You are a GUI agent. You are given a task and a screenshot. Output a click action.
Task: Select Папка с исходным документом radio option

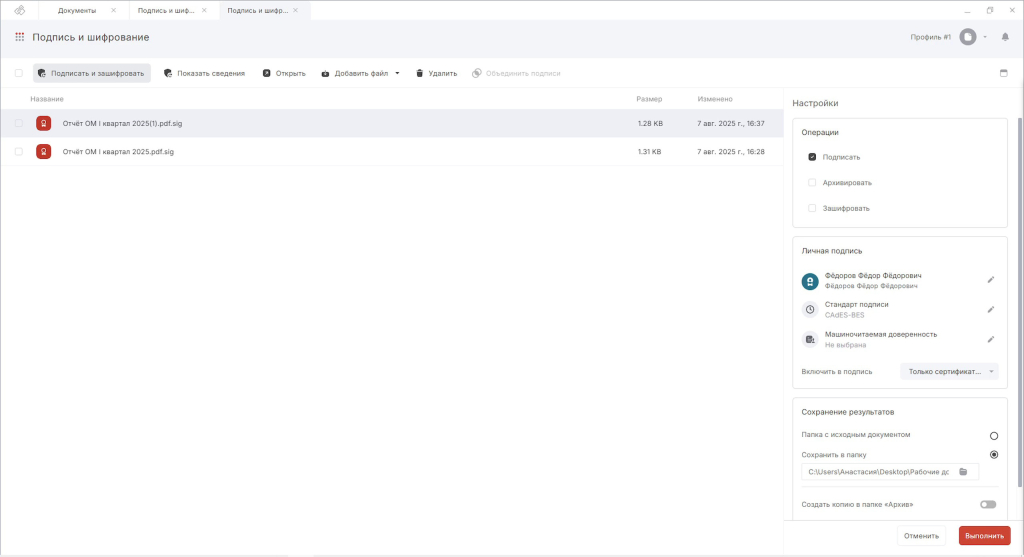[x=993, y=436]
